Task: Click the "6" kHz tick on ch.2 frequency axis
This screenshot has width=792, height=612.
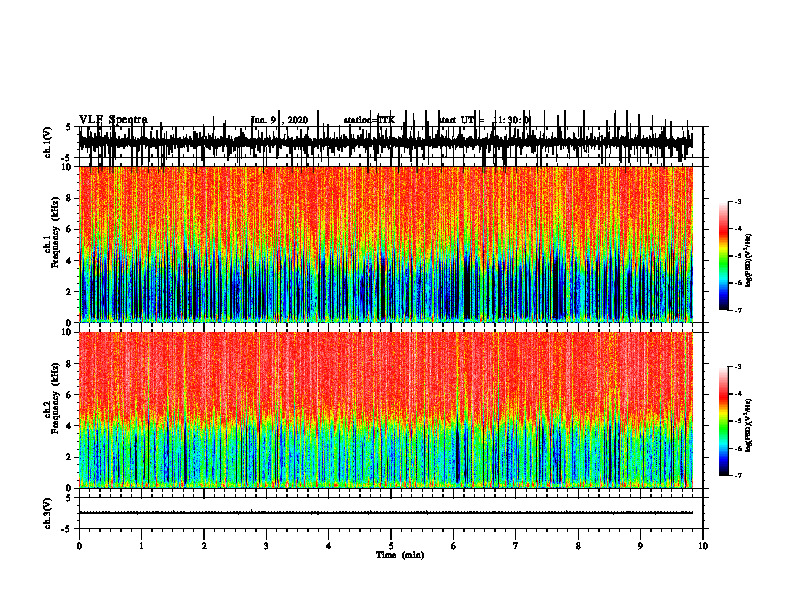Action: pyautogui.click(x=70, y=395)
